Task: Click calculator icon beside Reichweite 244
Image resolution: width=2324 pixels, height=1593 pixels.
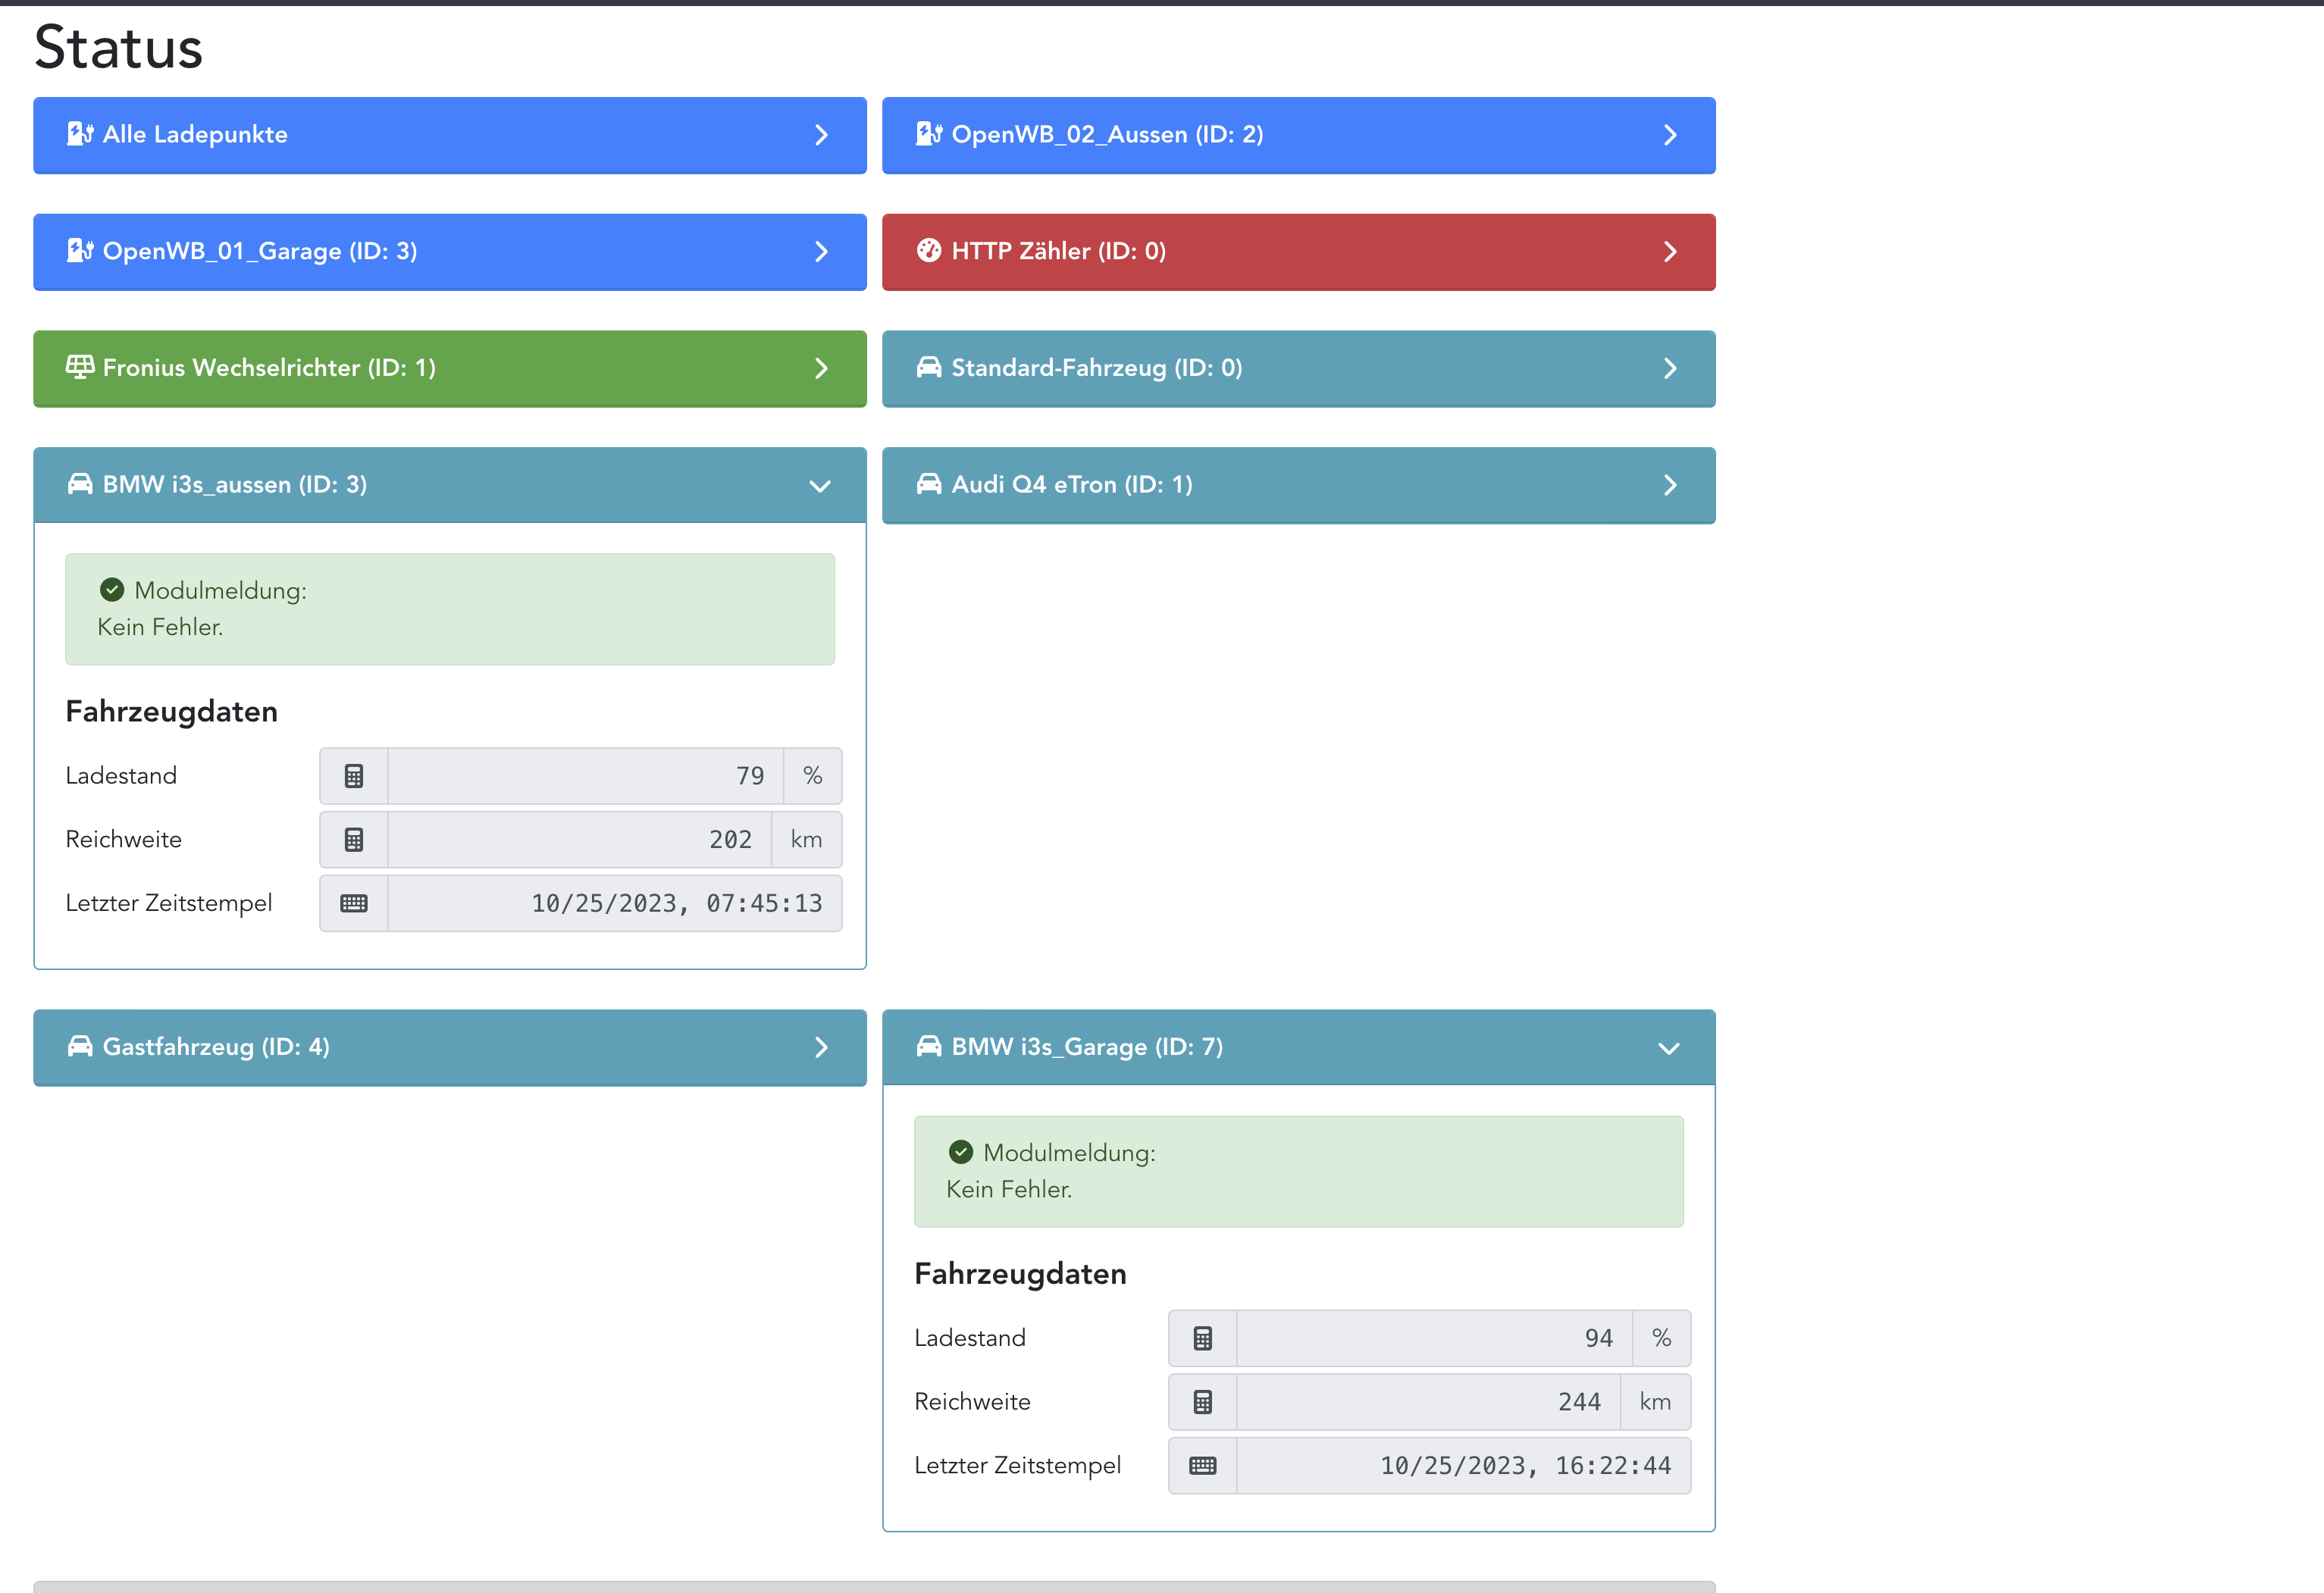Action: [x=1203, y=1402]
